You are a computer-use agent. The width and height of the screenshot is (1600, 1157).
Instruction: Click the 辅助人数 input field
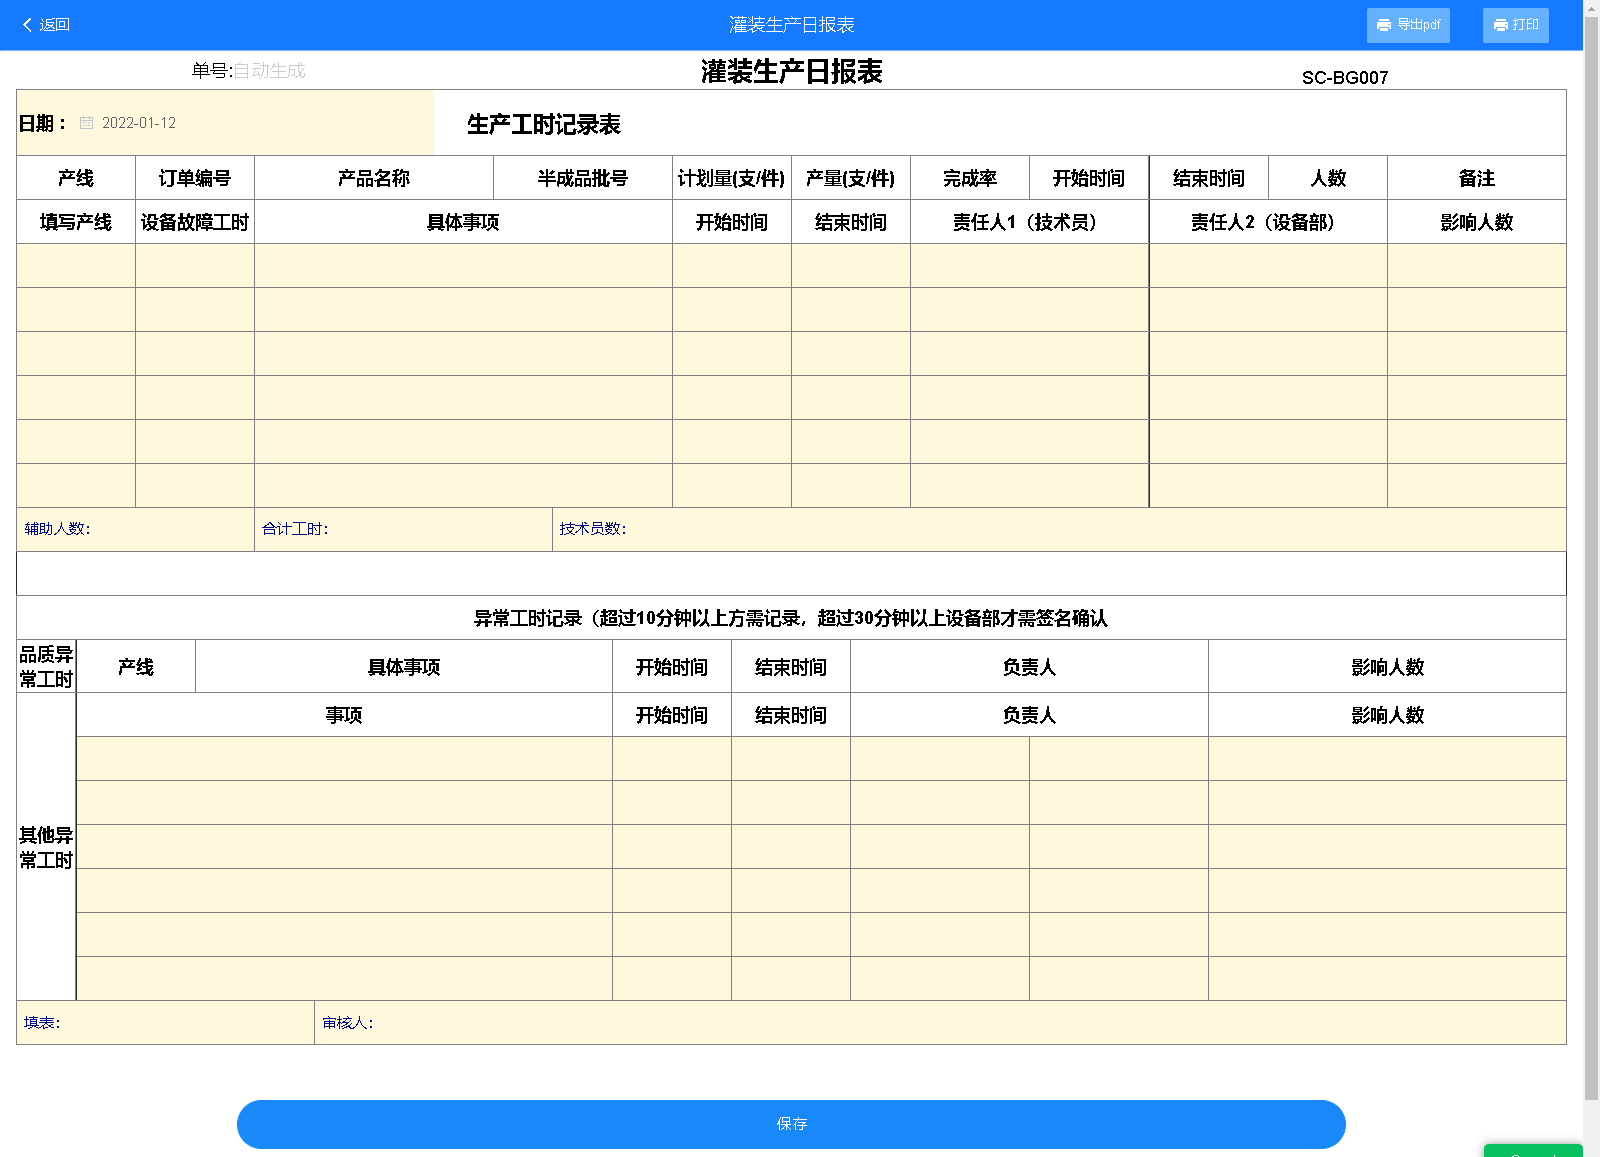coord(170,529)
